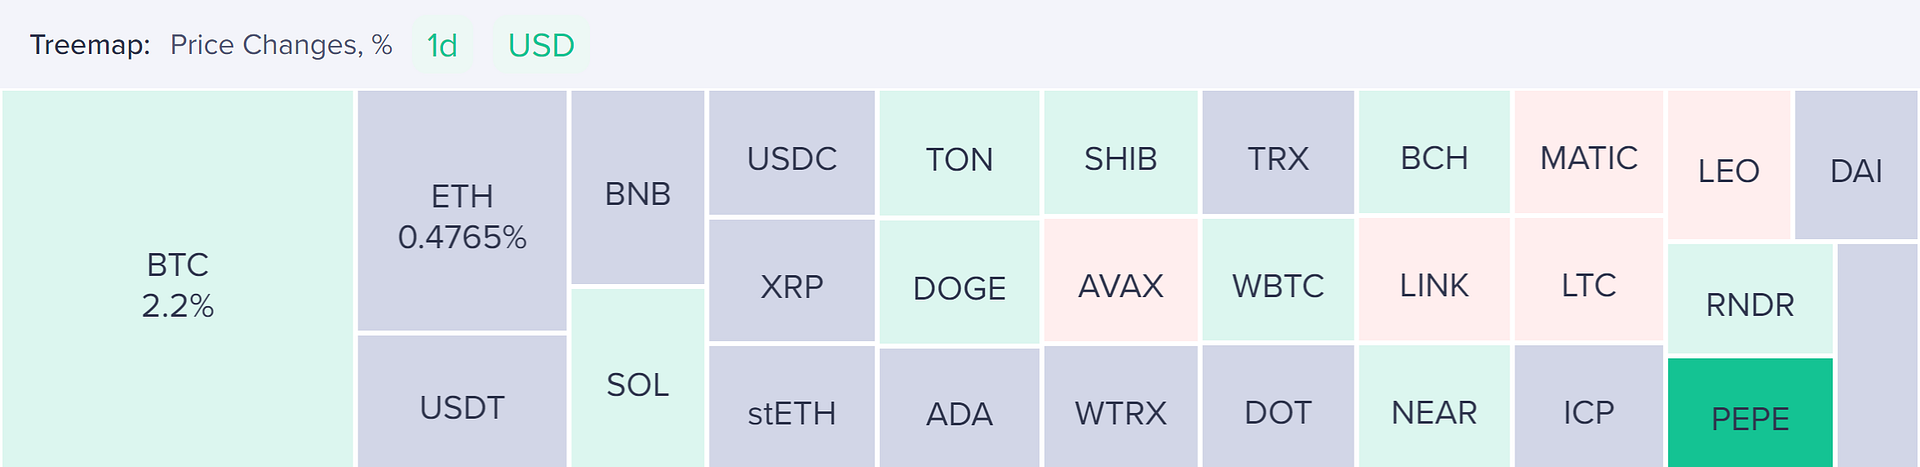1920x467 pixels.
Task: Click the ETH 0.4765% tile
Action: (462, 210)
